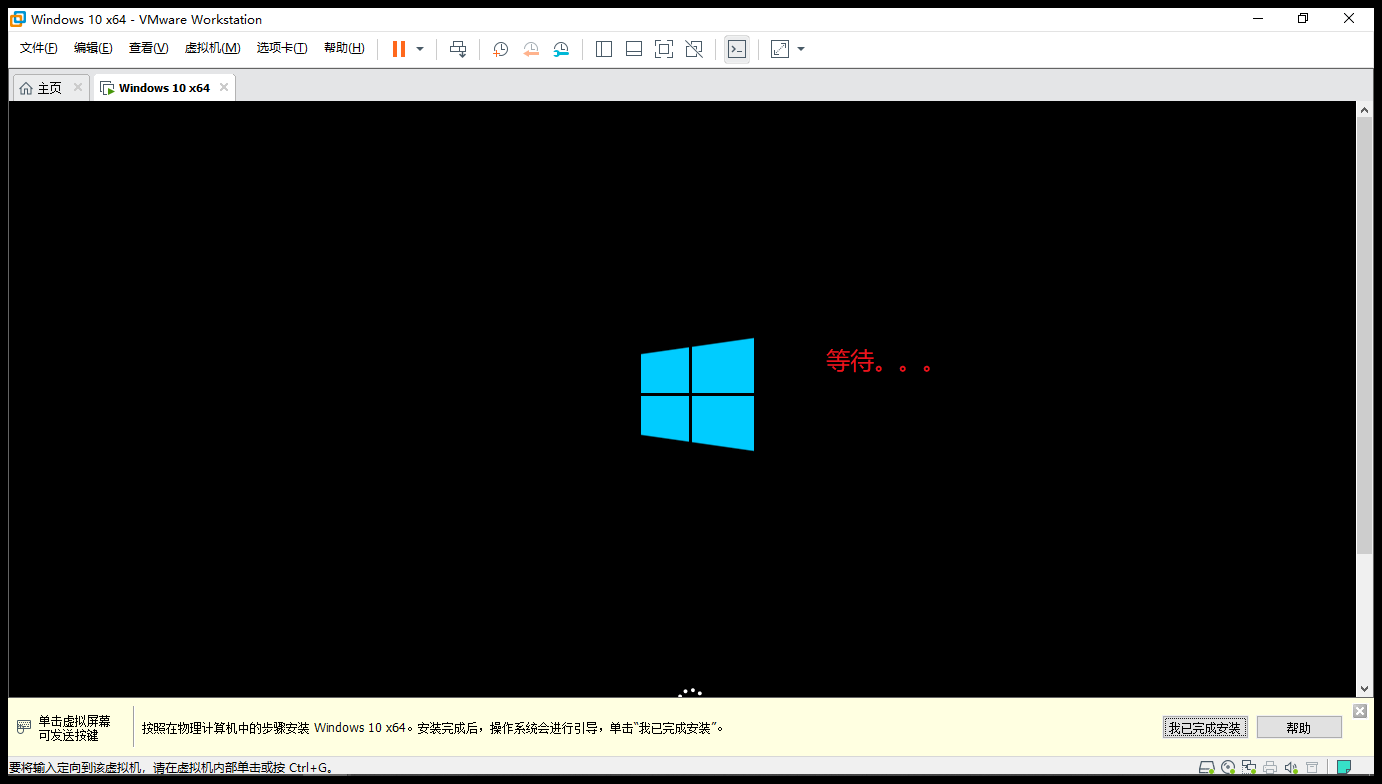Click the vertical scrollbar thumb

[x=1365, y=336]
